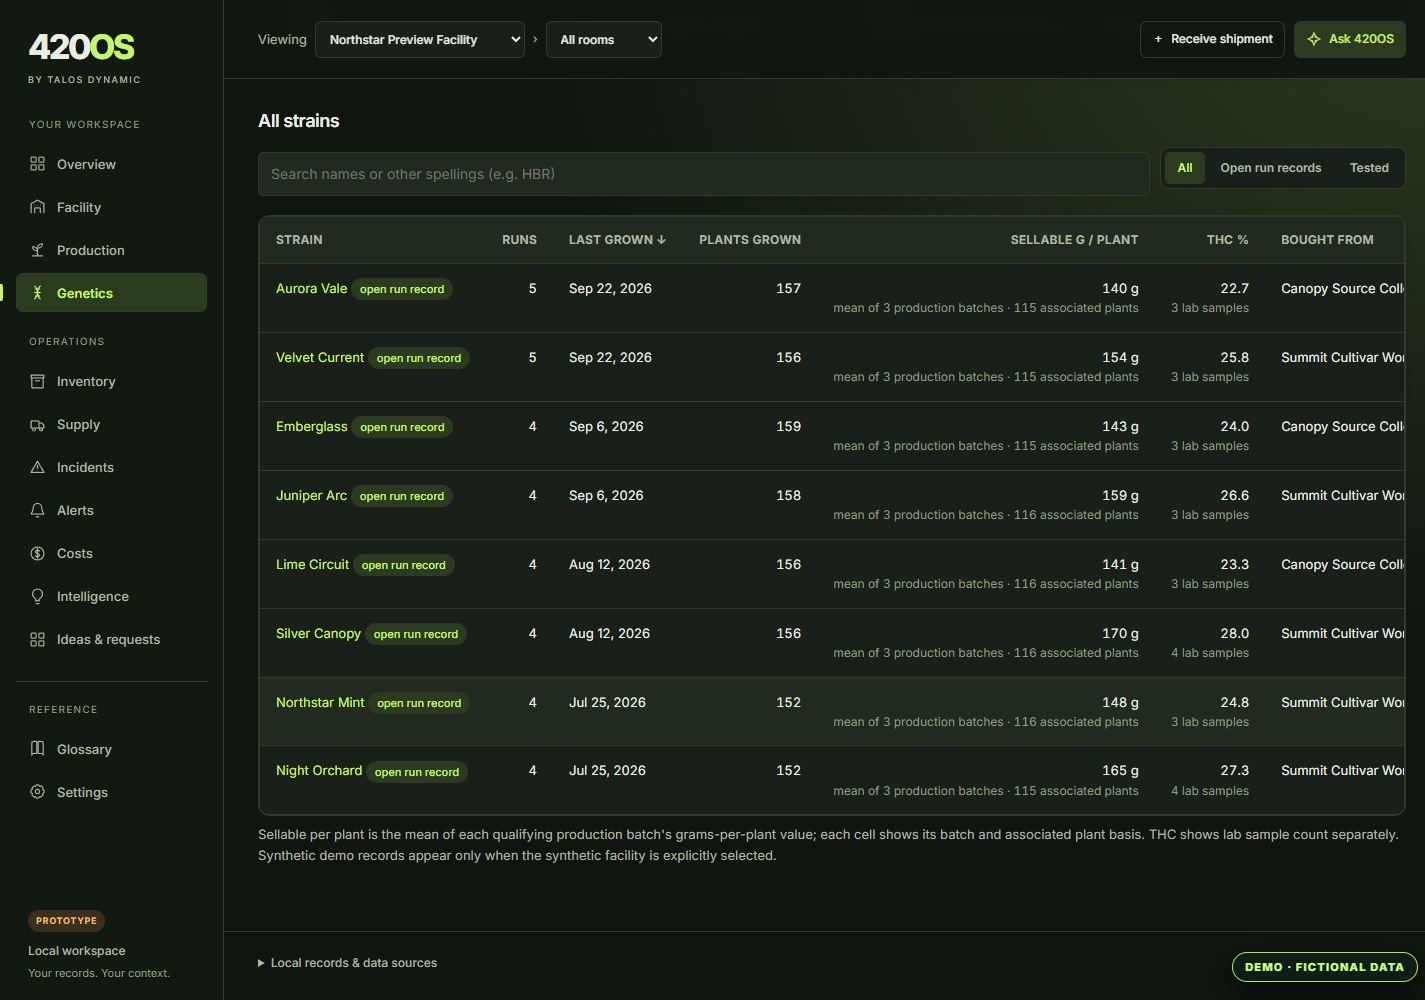Click the Receive shipment button
Viewport: 1425px width, 1000px height.
click(x=1212, y=39)
